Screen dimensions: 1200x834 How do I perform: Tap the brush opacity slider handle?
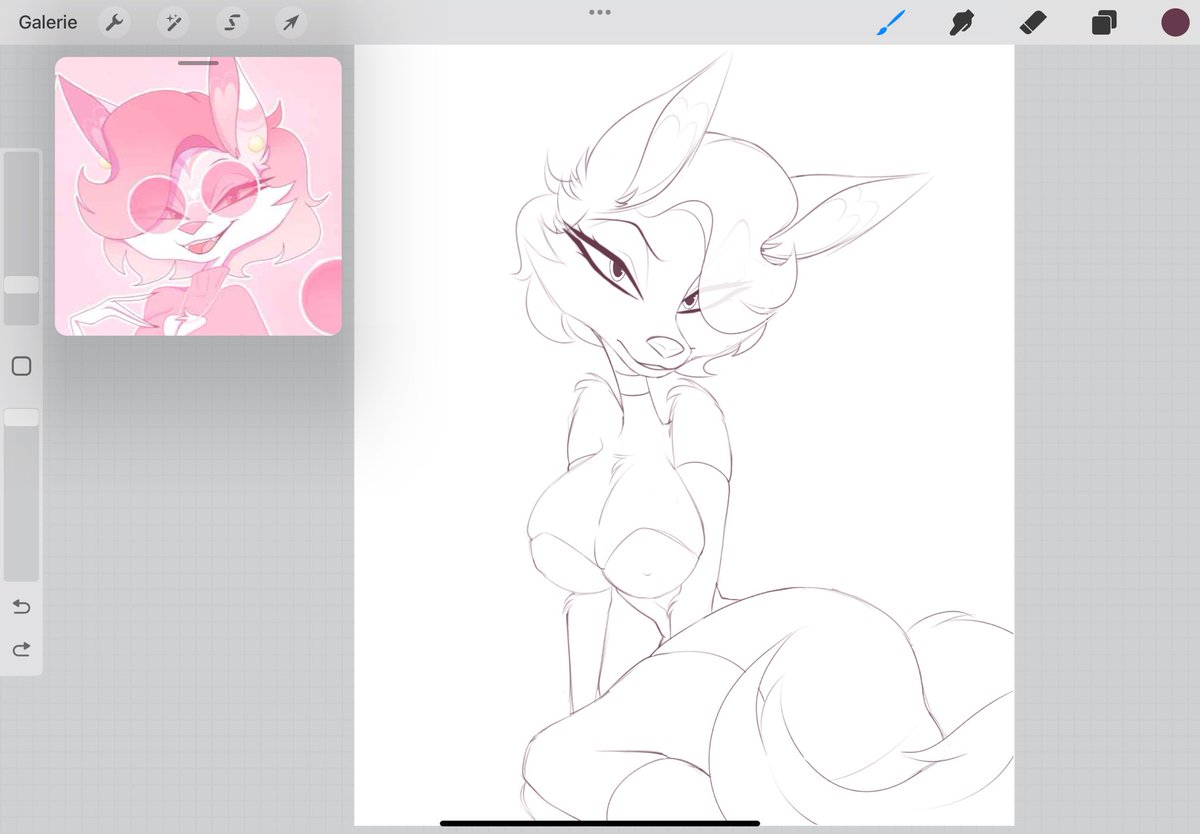pos(21,417)
